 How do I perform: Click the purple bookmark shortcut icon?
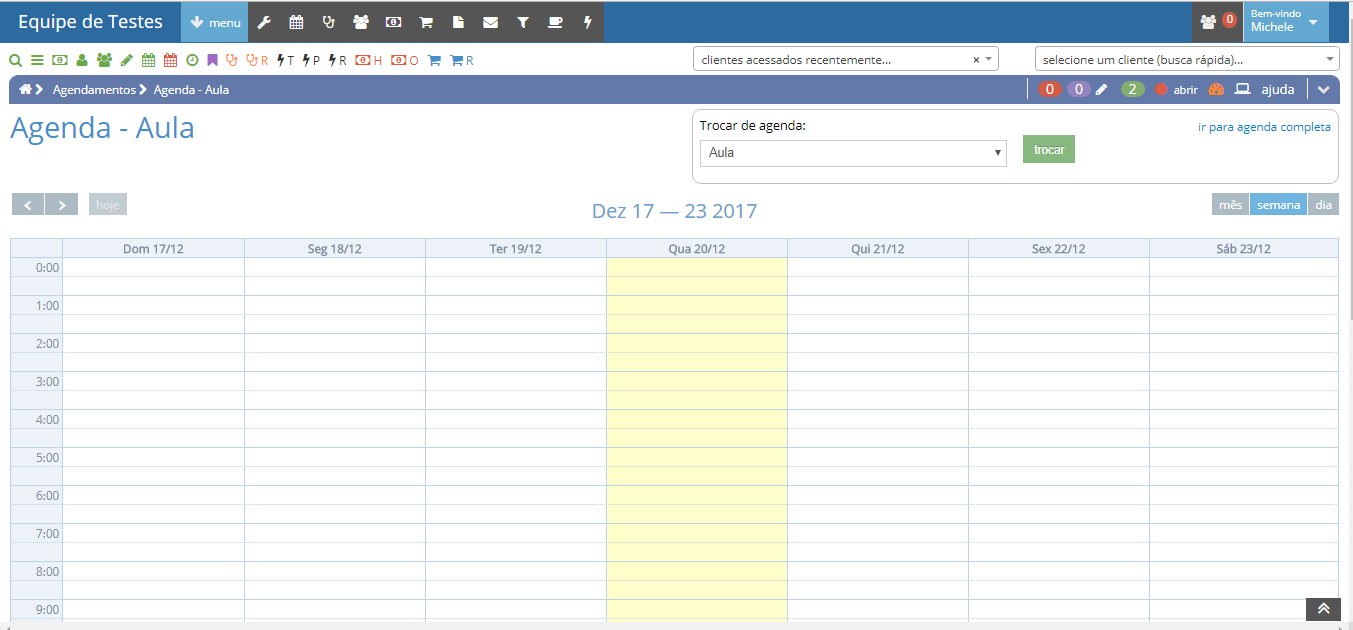pos(212,60)
